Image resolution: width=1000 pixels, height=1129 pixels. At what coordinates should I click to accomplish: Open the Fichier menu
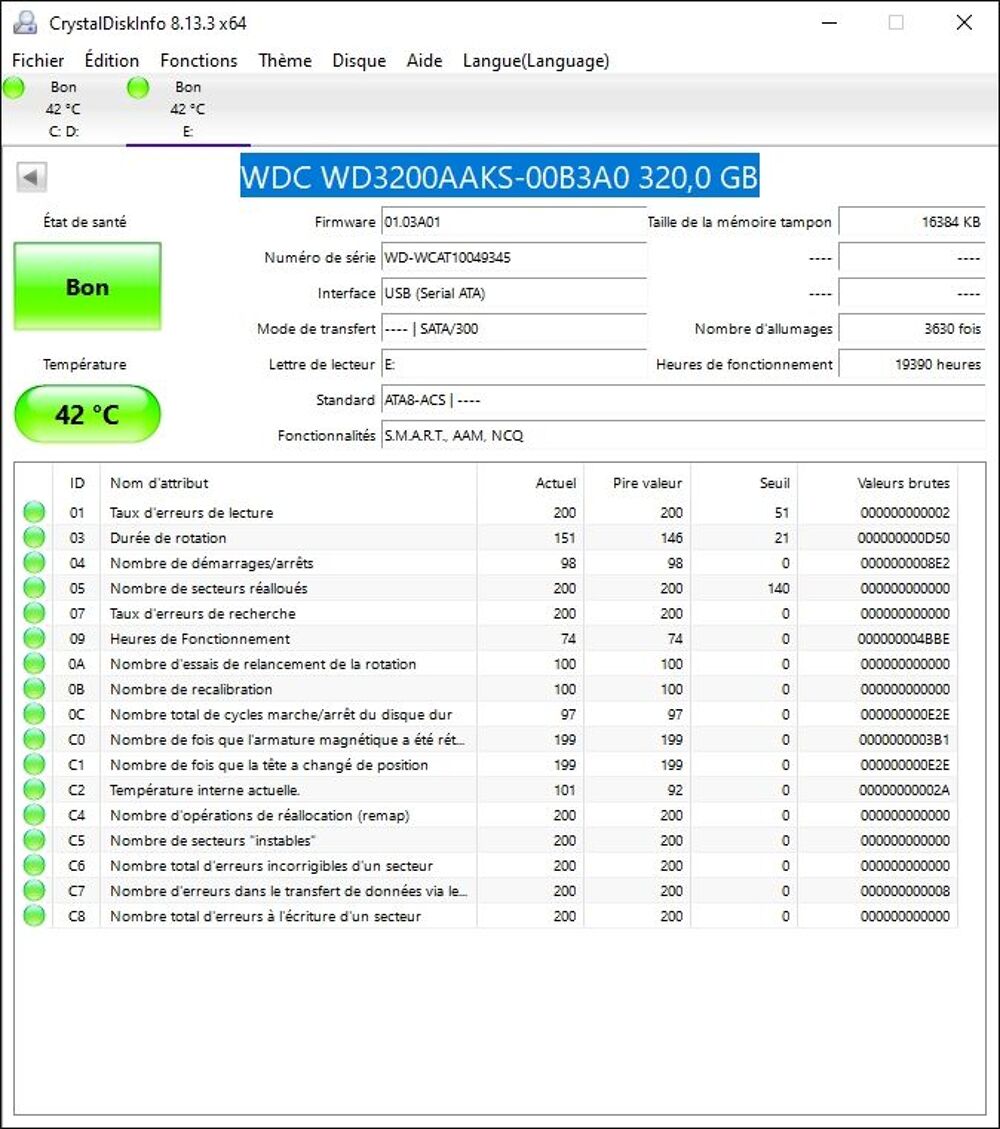point(38,60)
